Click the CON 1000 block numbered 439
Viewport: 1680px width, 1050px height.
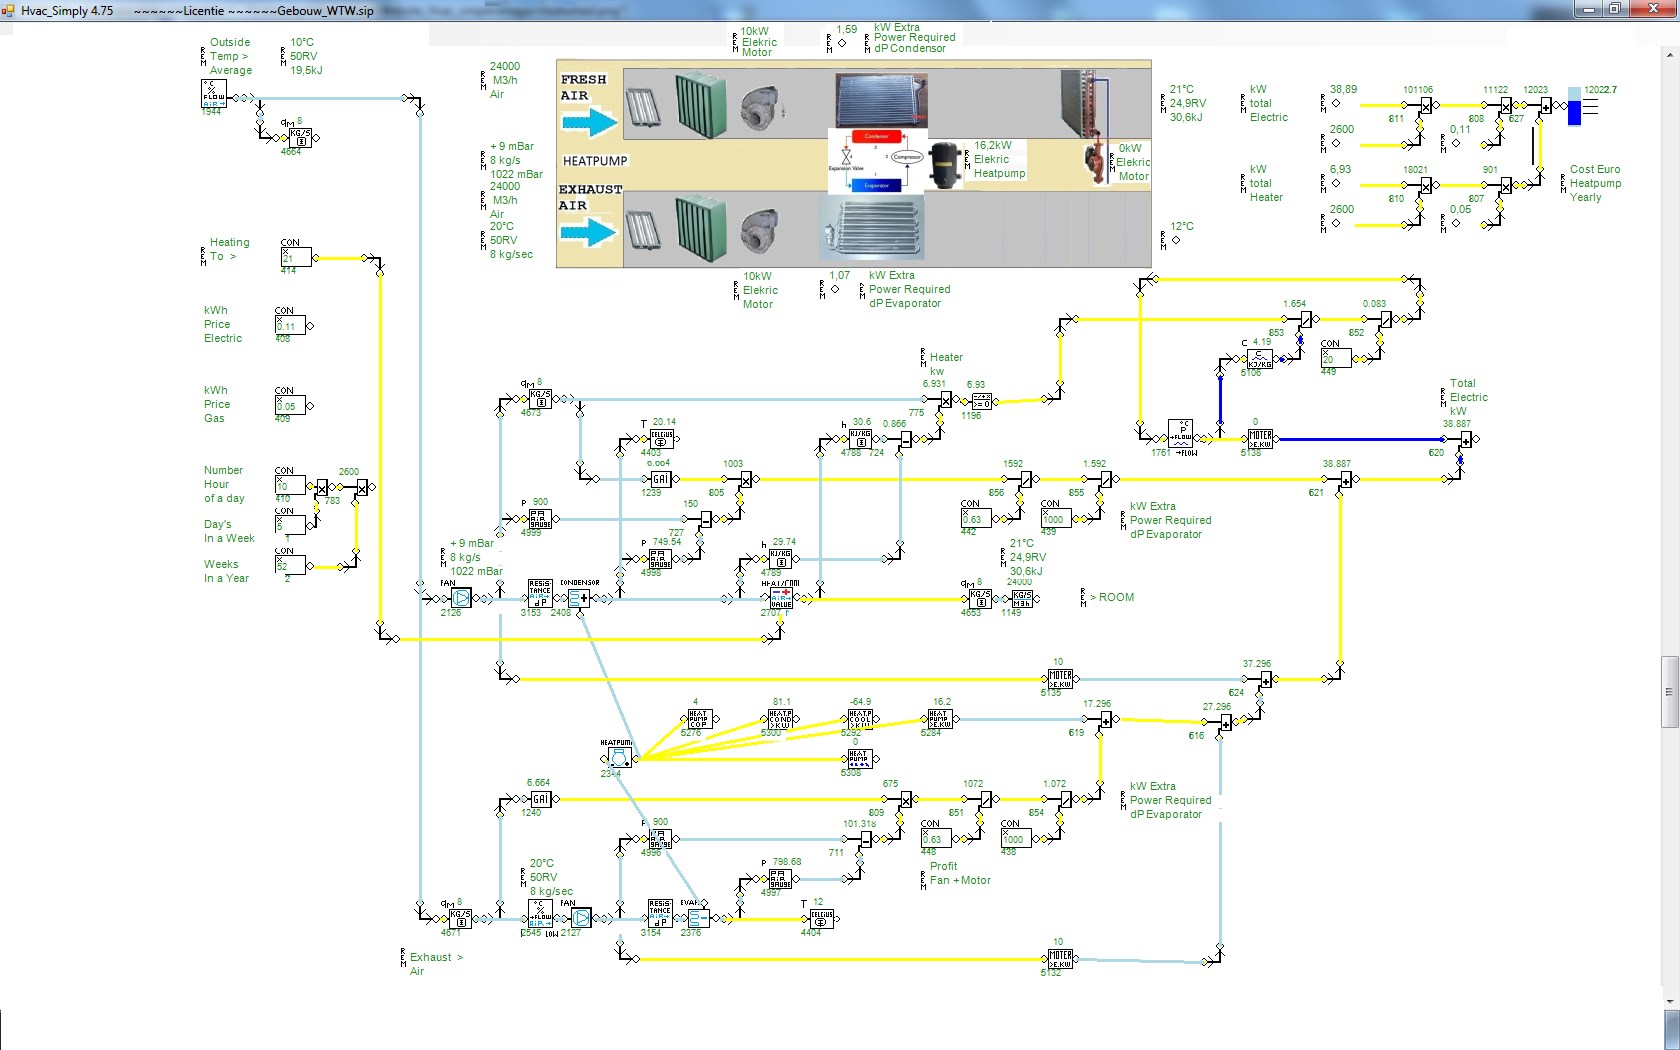pyautogui.click(x=1055, y=518)
